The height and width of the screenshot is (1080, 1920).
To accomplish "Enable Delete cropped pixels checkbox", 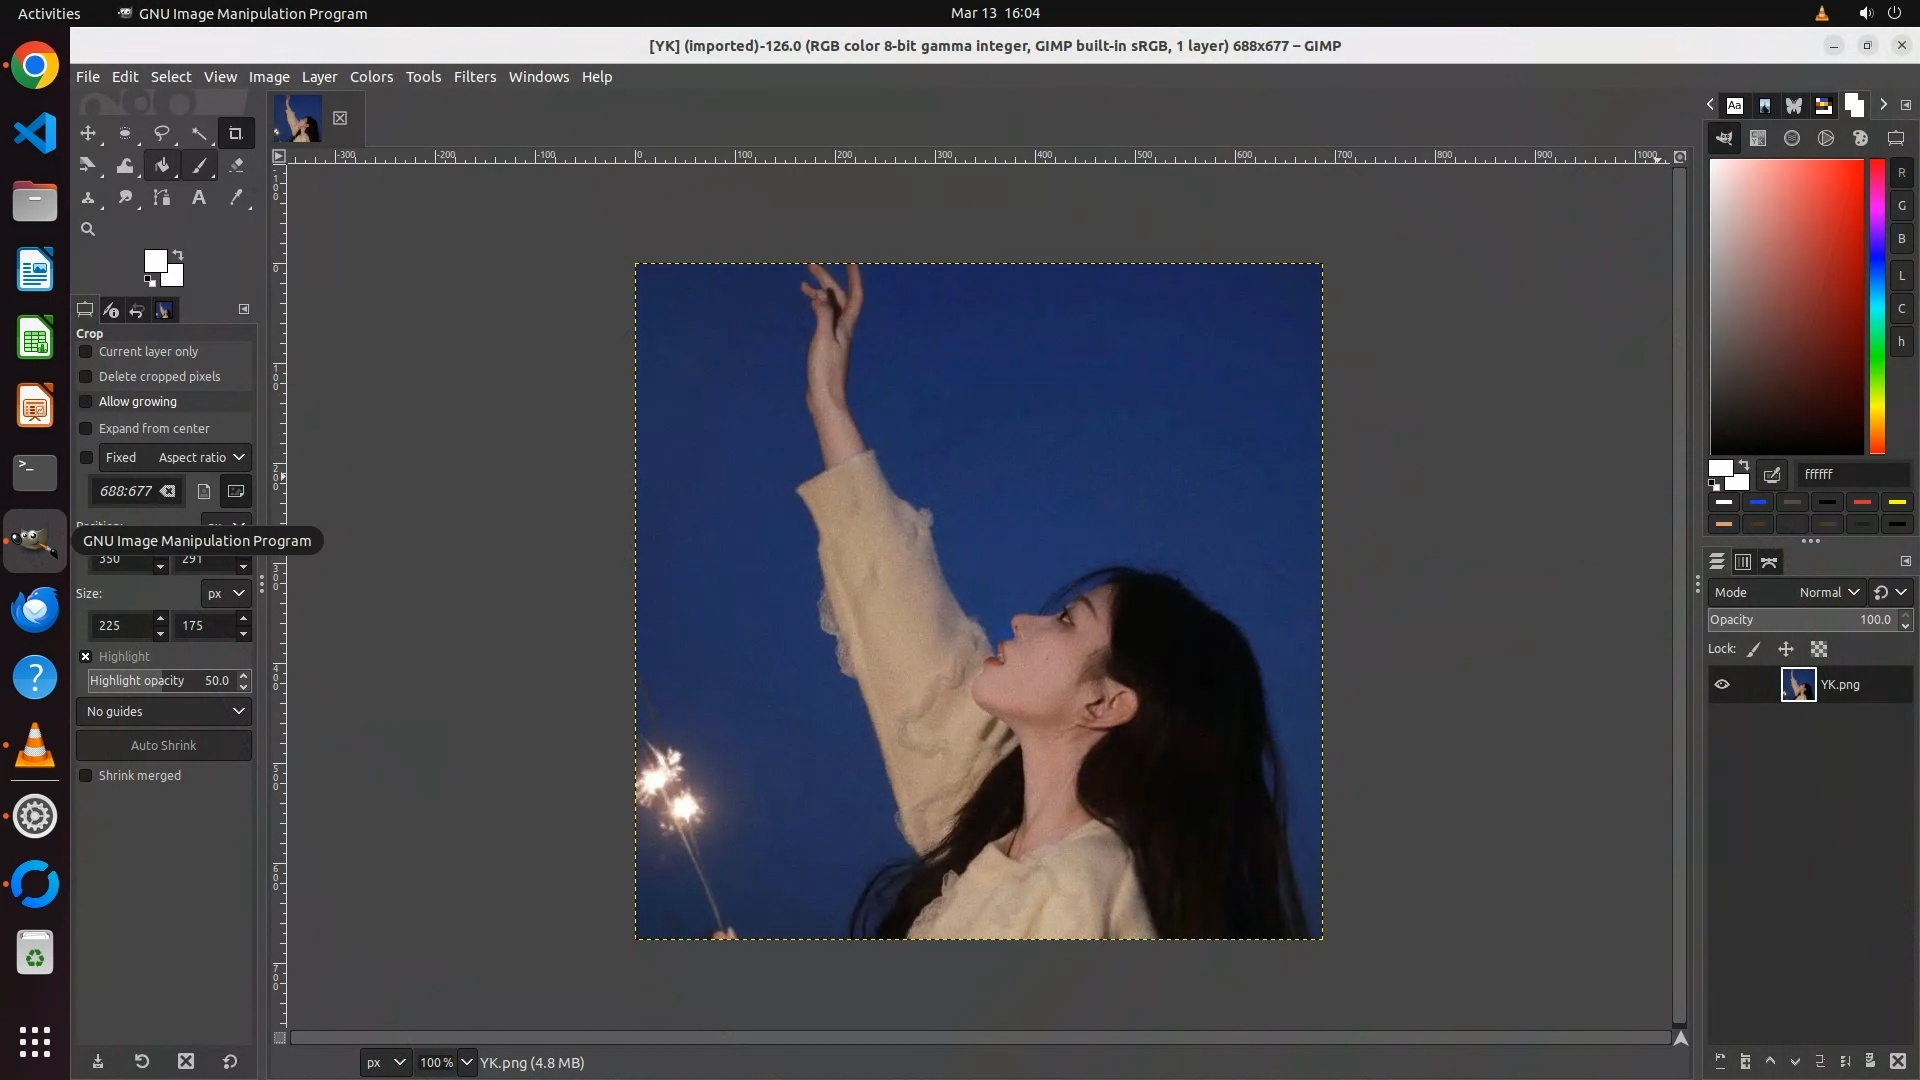I will [x=86, y=377].
